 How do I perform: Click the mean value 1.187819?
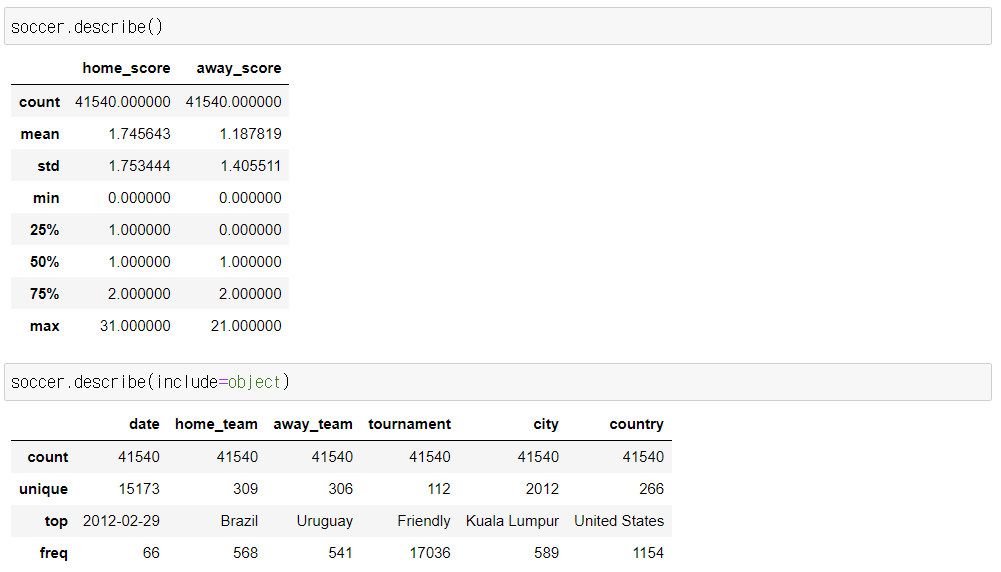pos(250,134)
